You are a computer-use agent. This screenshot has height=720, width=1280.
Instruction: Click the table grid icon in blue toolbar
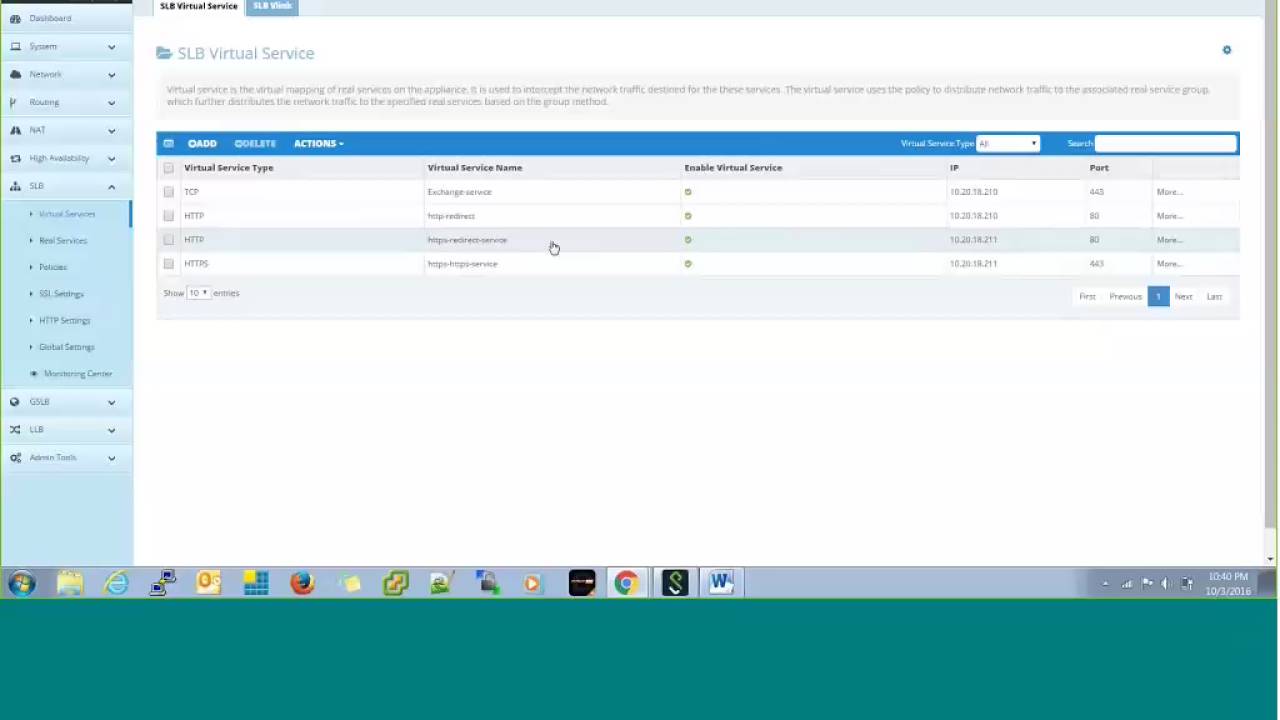(x=168, y=143)
